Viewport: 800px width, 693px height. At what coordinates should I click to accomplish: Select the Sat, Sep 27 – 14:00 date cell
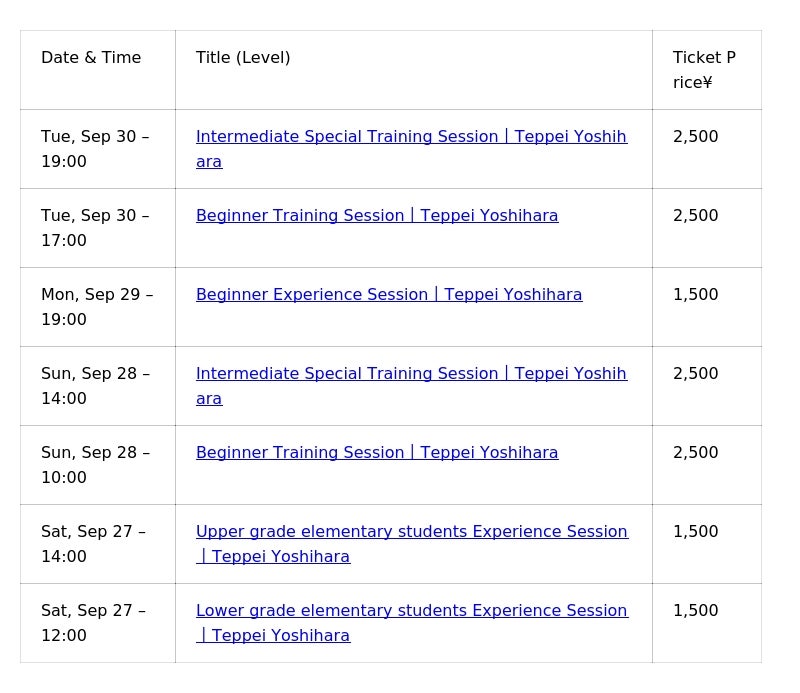pyautogui.click(x=93, y=544)
